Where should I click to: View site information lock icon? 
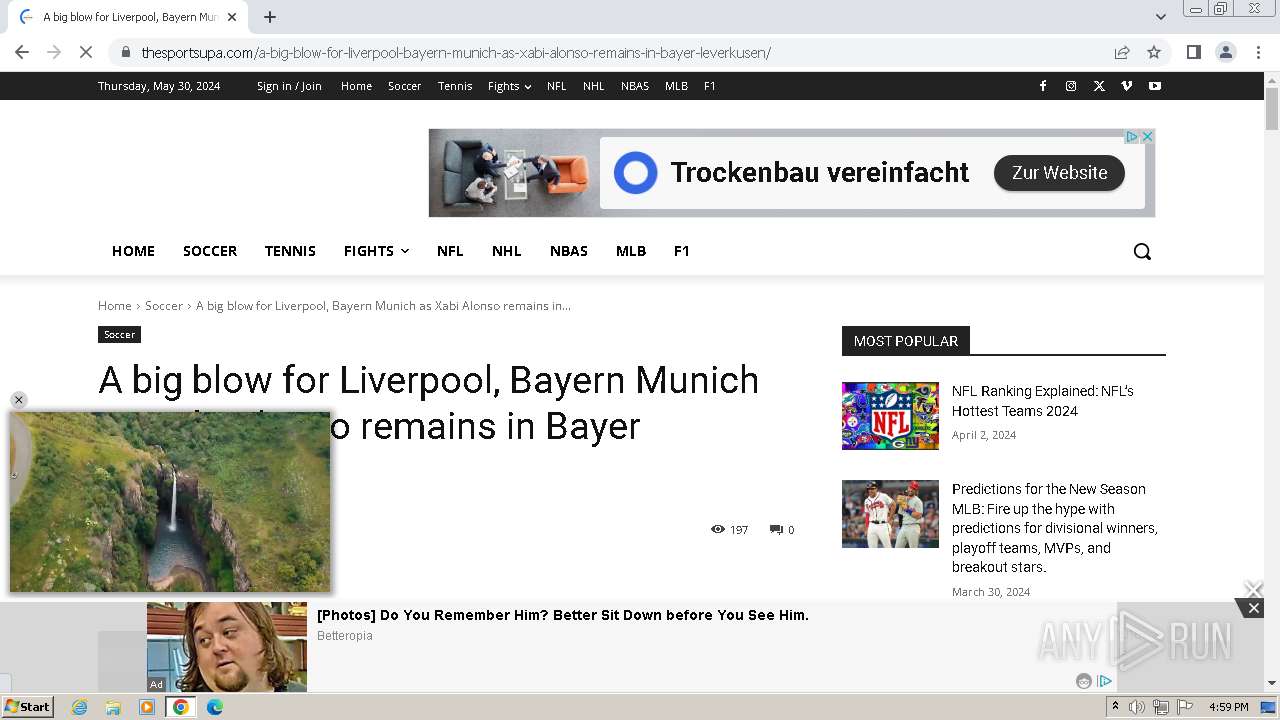[124, 52]
